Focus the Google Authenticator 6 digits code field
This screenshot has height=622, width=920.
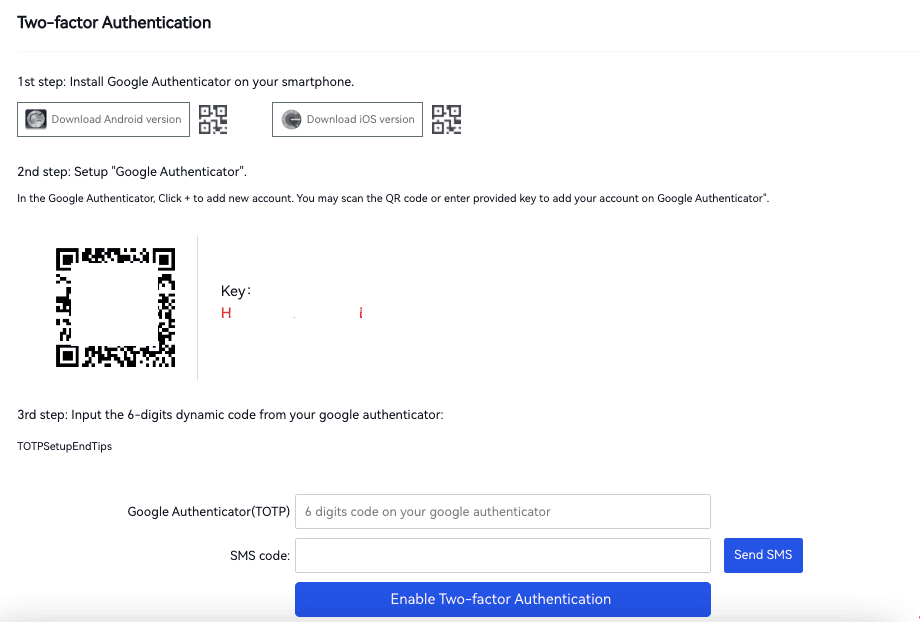[x=502, y=511]
